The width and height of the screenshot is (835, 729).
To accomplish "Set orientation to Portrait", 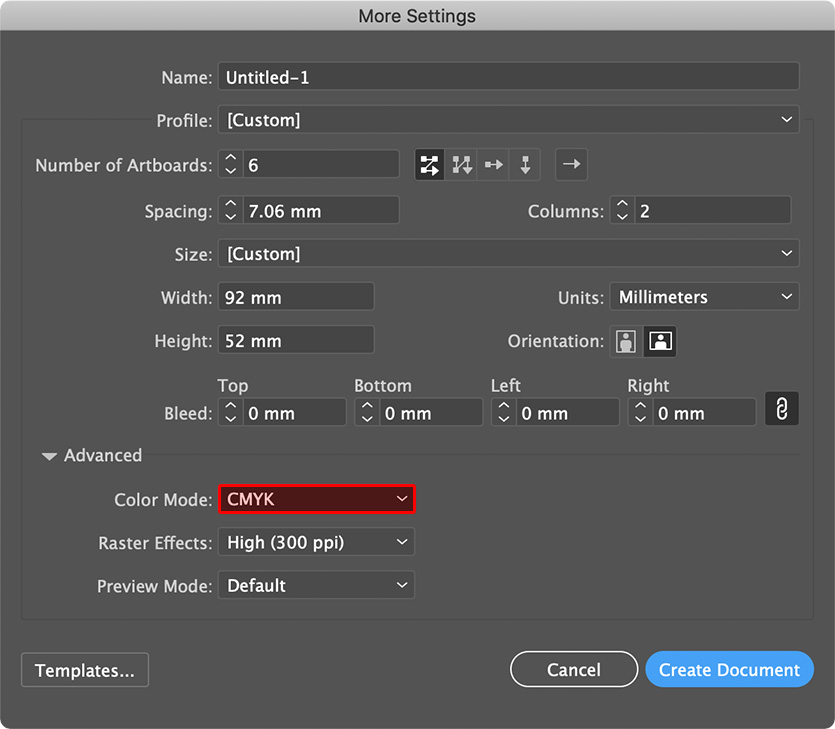I will coord(627,341).
